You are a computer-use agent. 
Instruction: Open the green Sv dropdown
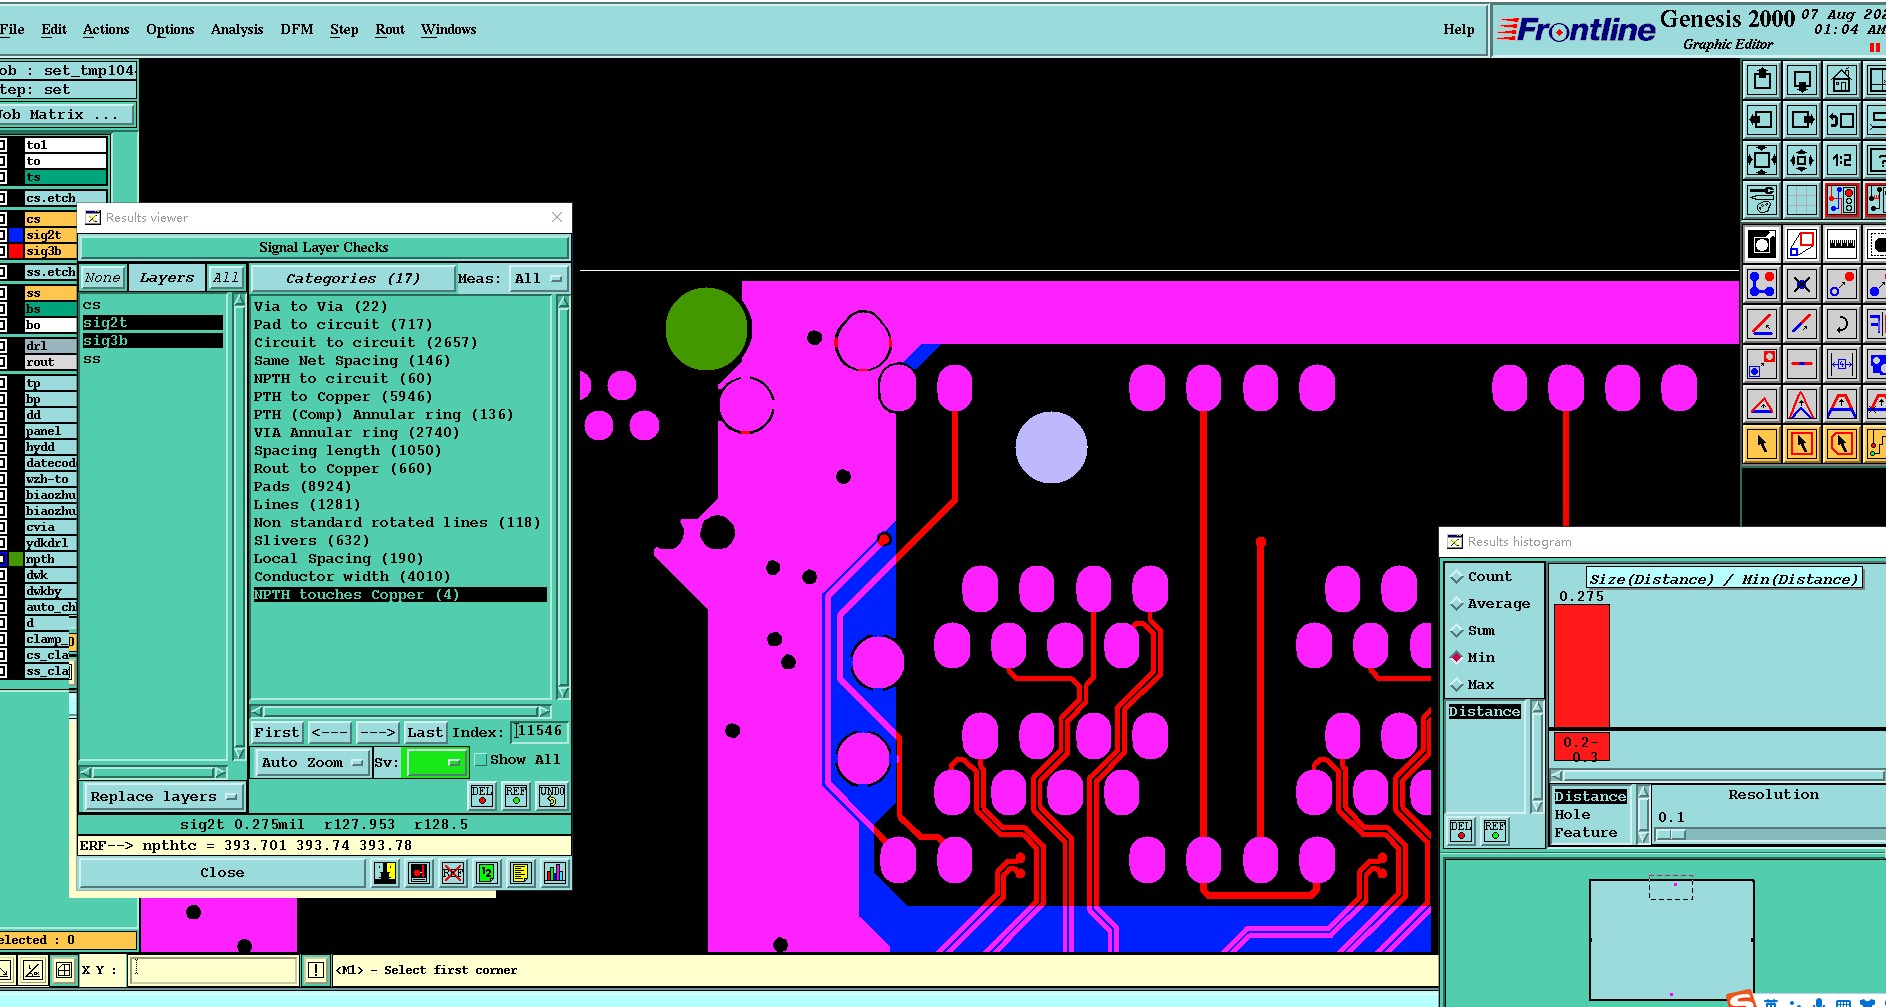click(x=436, y=763)
